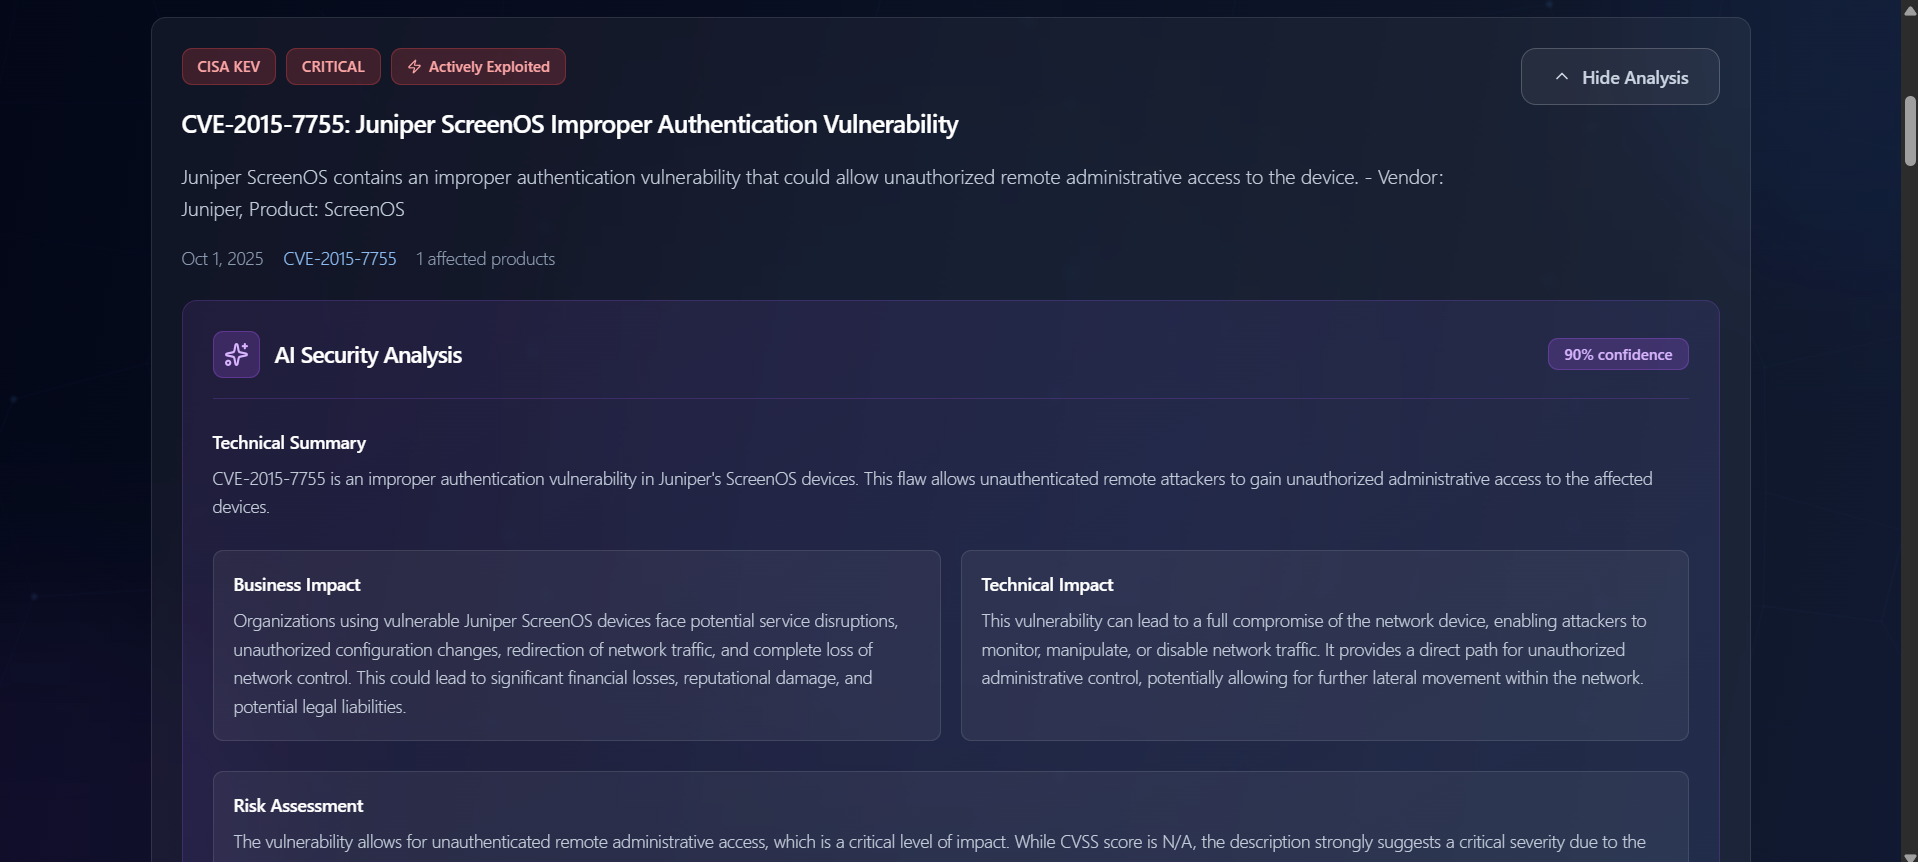
Task: Click the AI Security Analysis heading
Action: 368,355
